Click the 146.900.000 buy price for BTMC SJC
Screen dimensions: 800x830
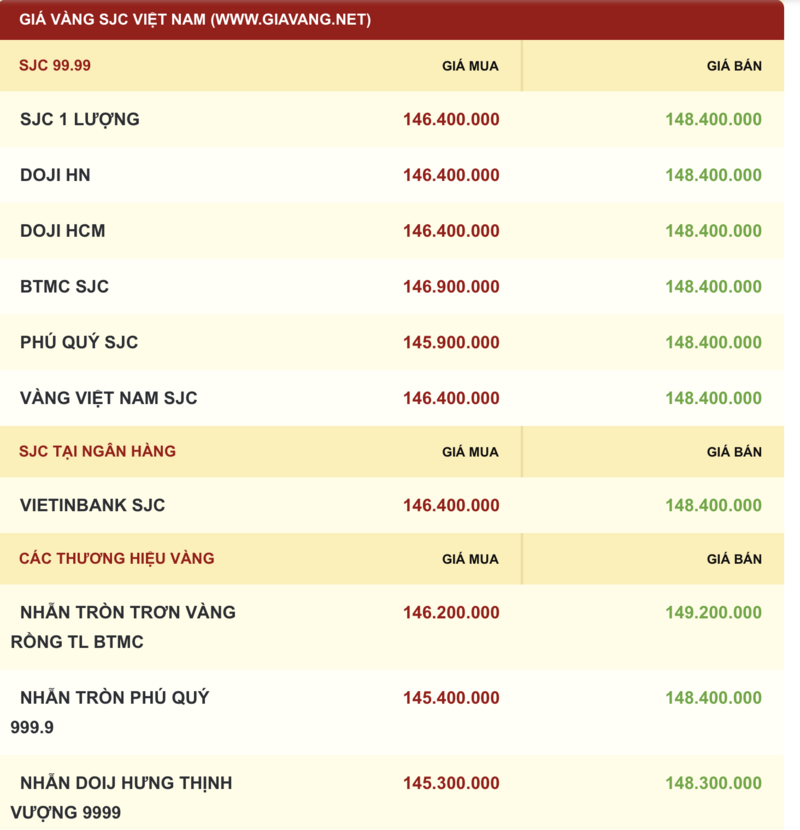pyautogui.click(x=451, y=287)
